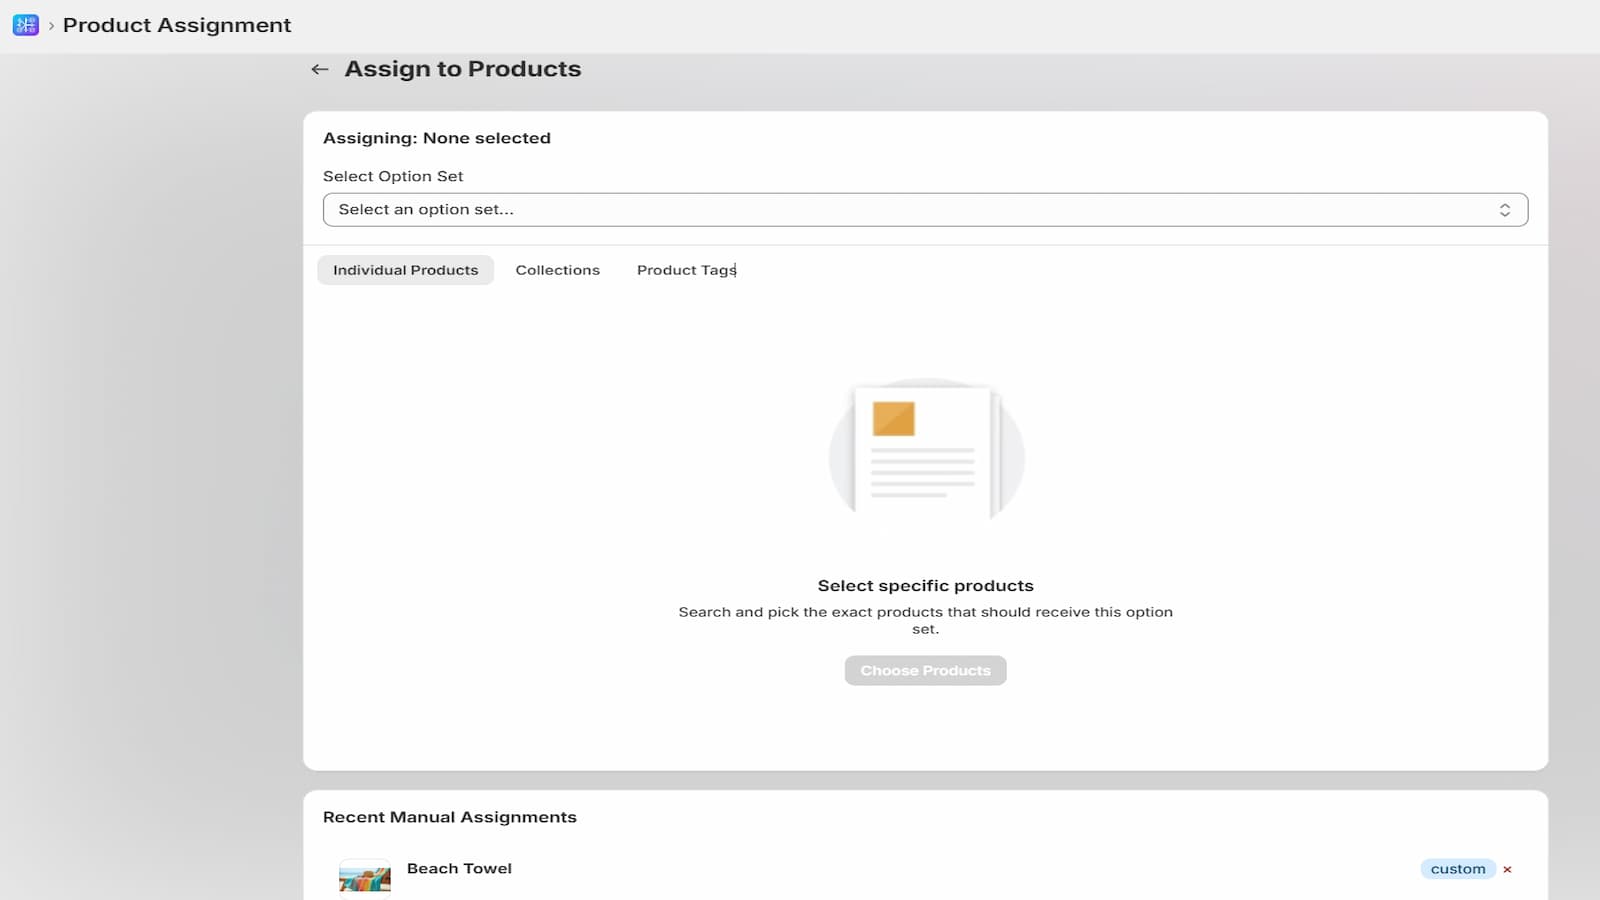The height and width of the screenshot is (900, 1600).
Task: Click the Beach Towel product photo icon
Action: click(x=365, y=878)
